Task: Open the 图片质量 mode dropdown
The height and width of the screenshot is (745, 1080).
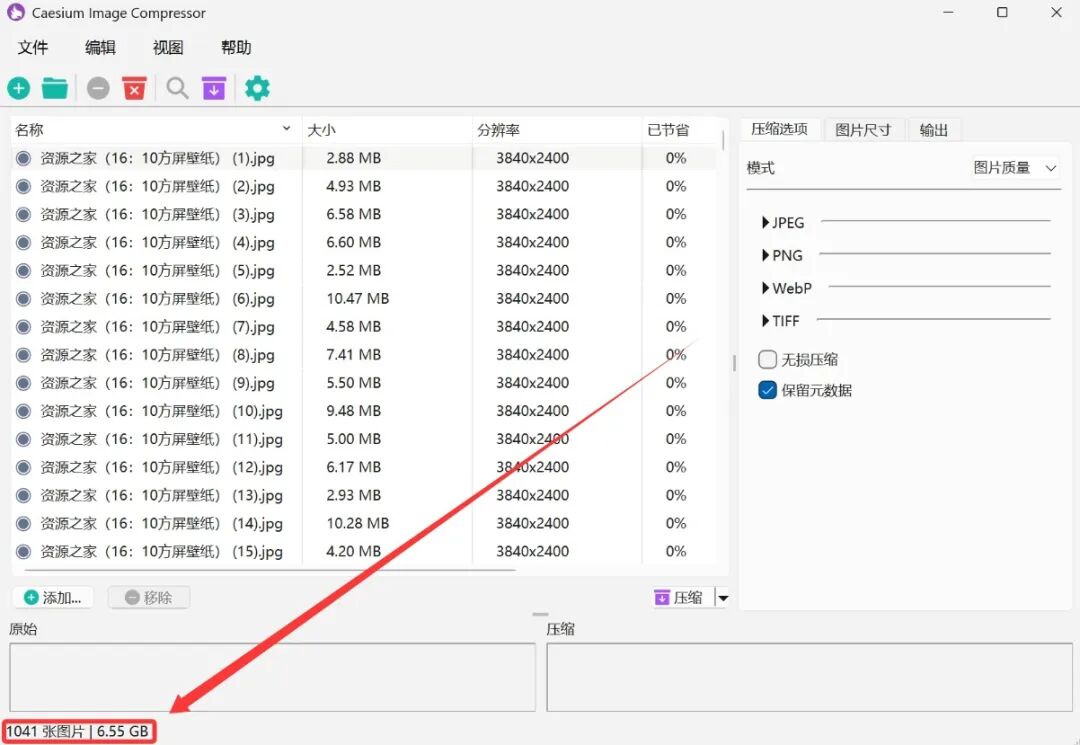Action: pyautogui.click(x=1015, y=168)
